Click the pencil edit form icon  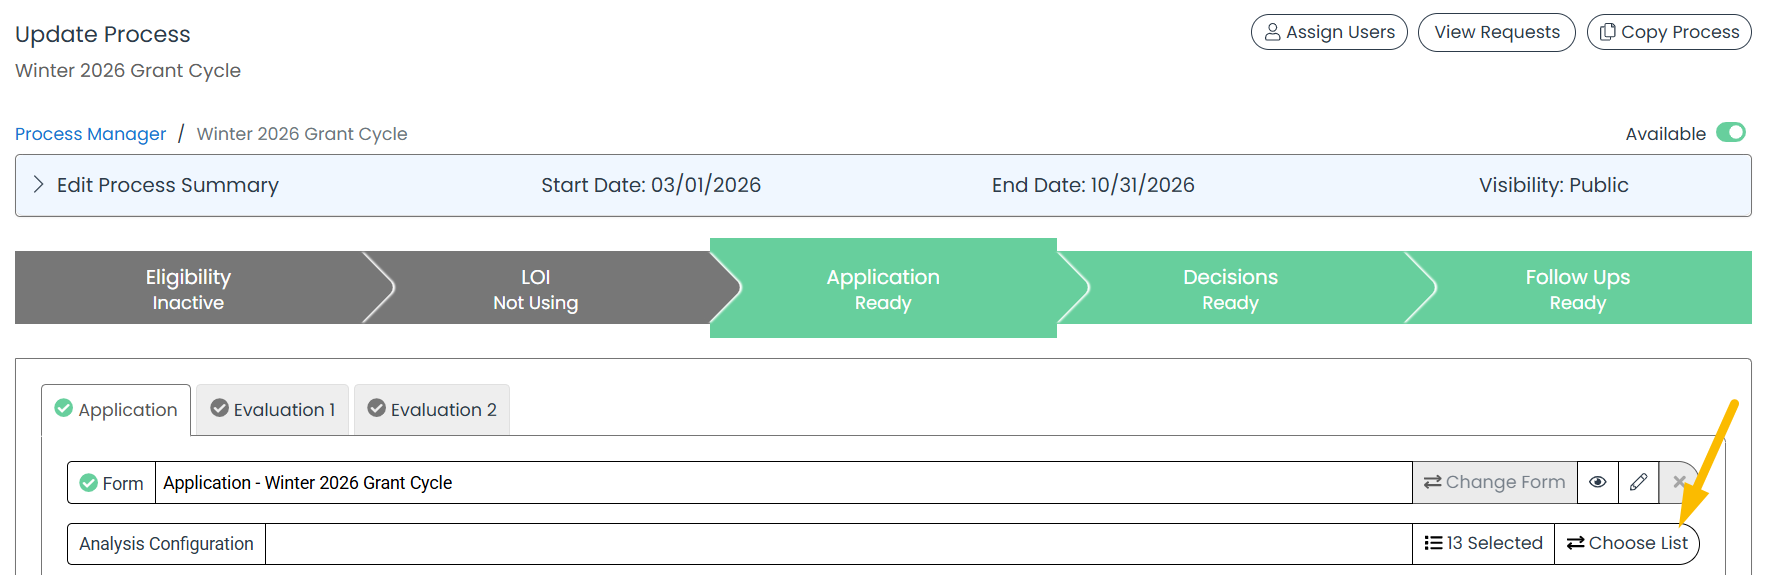click(x=1638, y=482)
